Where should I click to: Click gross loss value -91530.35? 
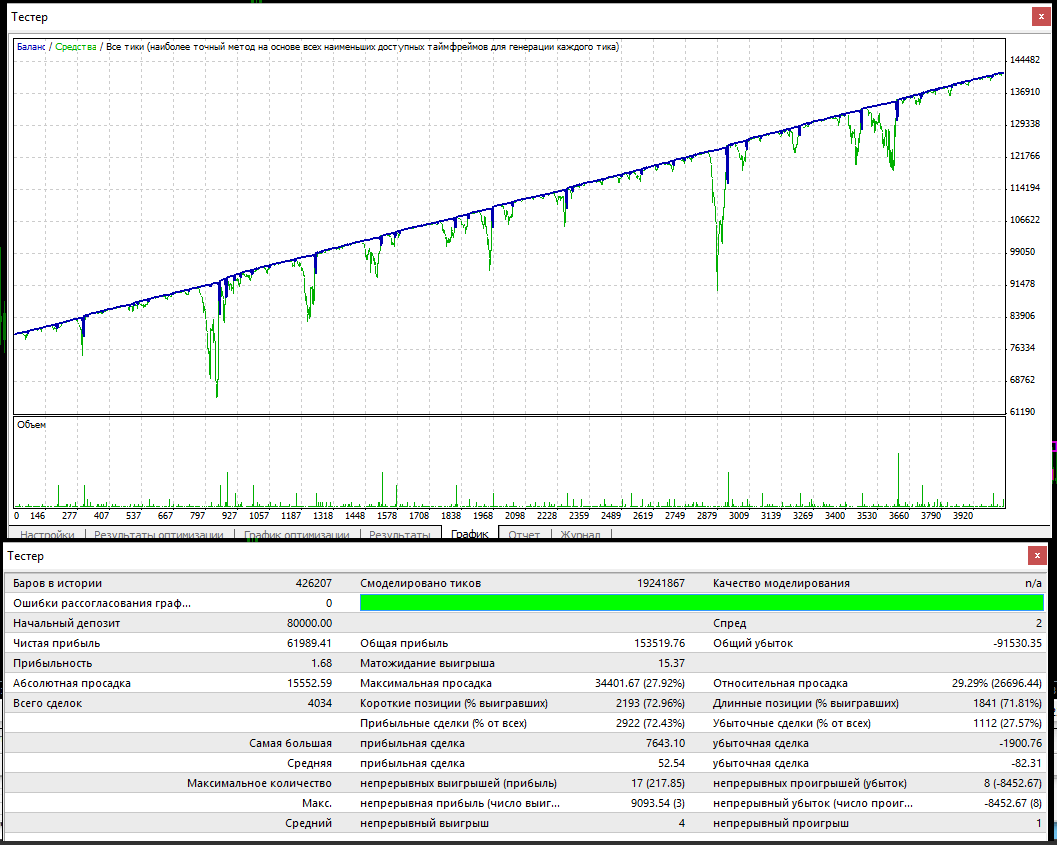pyautogui.click(x=1017, y=643)
